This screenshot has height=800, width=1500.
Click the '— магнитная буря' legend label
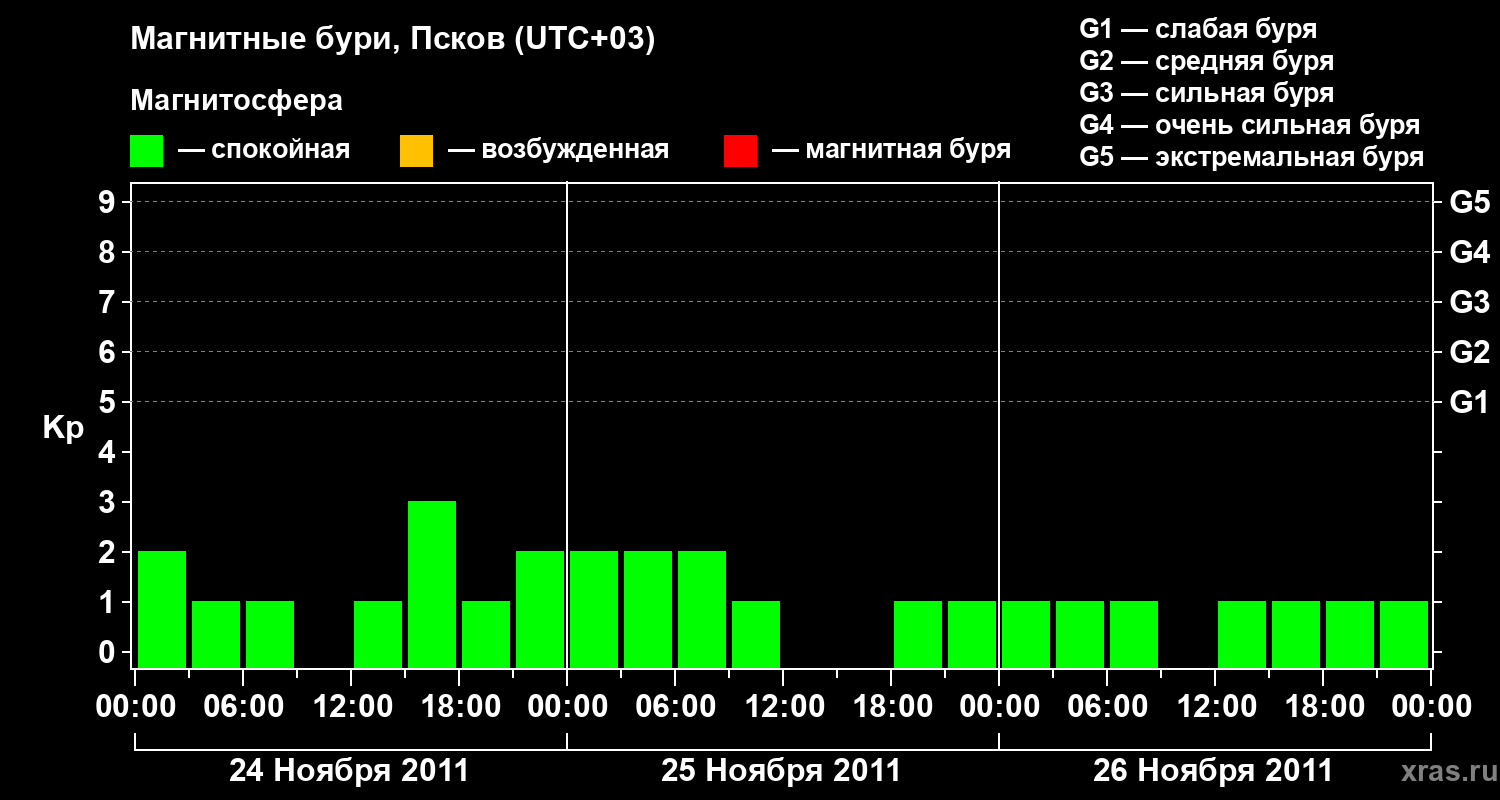tap(891, 151)
